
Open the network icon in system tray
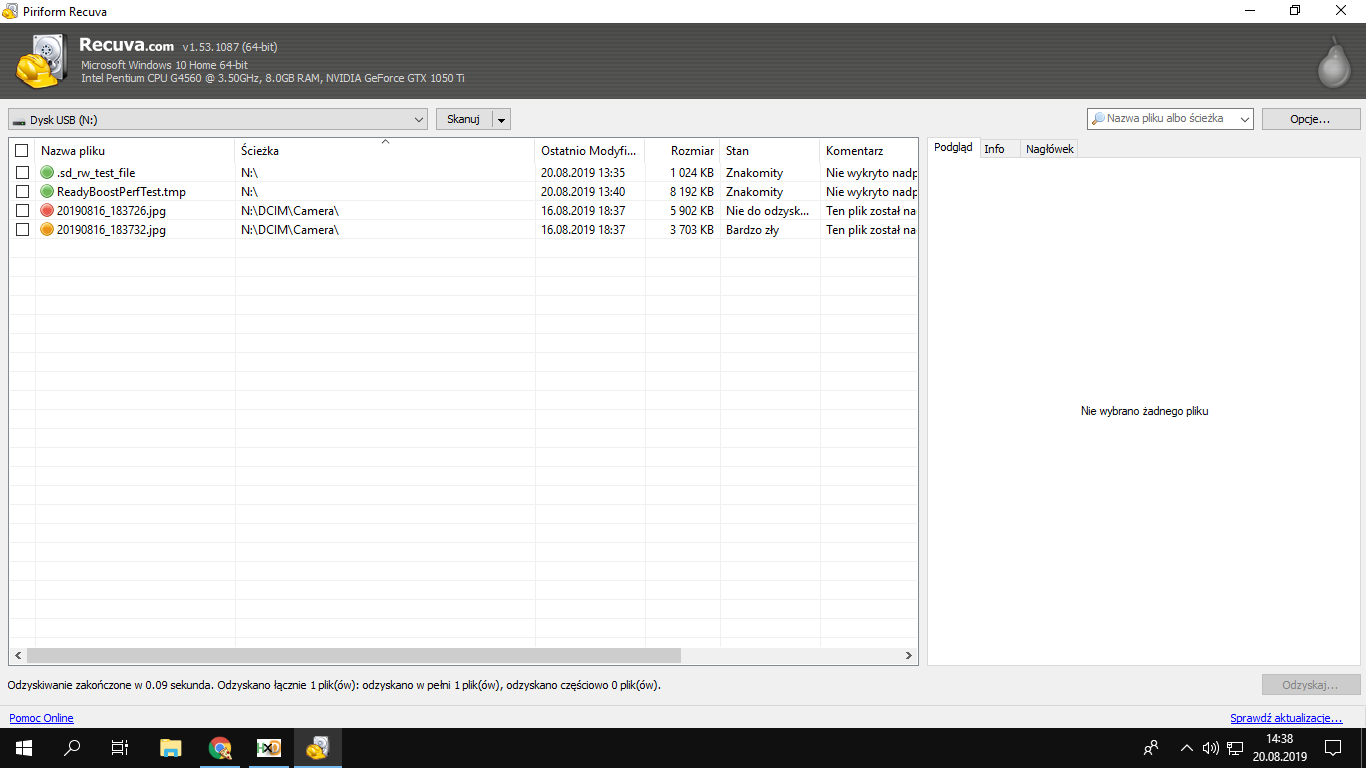[1235, 748]
